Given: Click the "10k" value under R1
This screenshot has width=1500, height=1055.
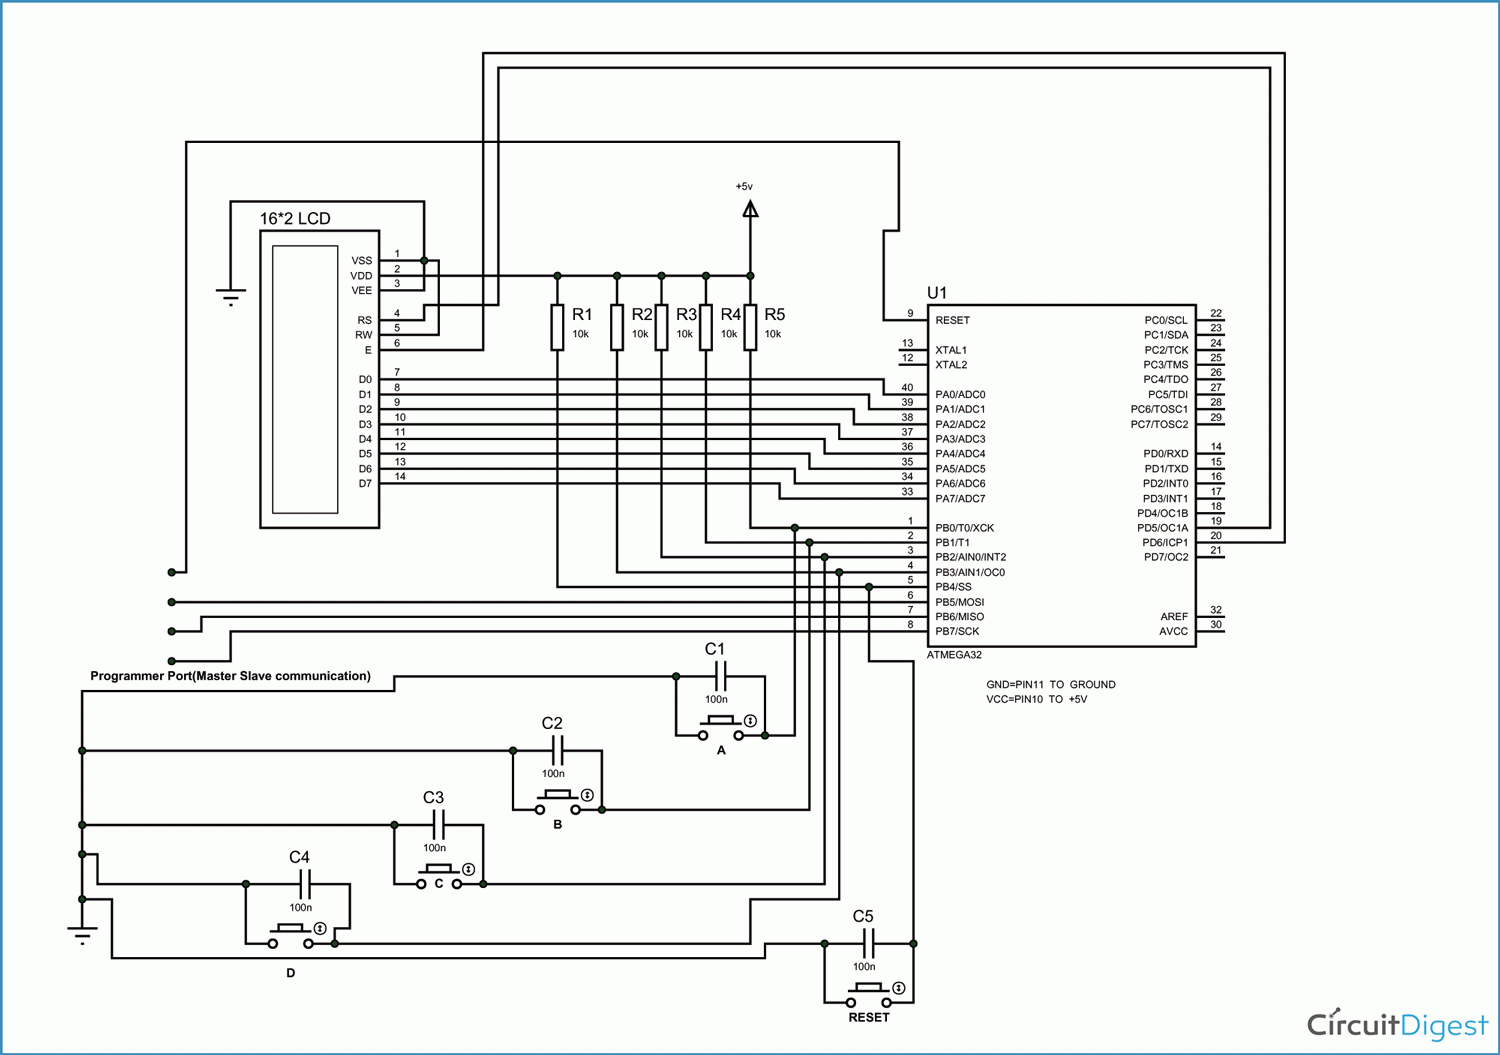Looking at the screenshot, I should (580, 335).
